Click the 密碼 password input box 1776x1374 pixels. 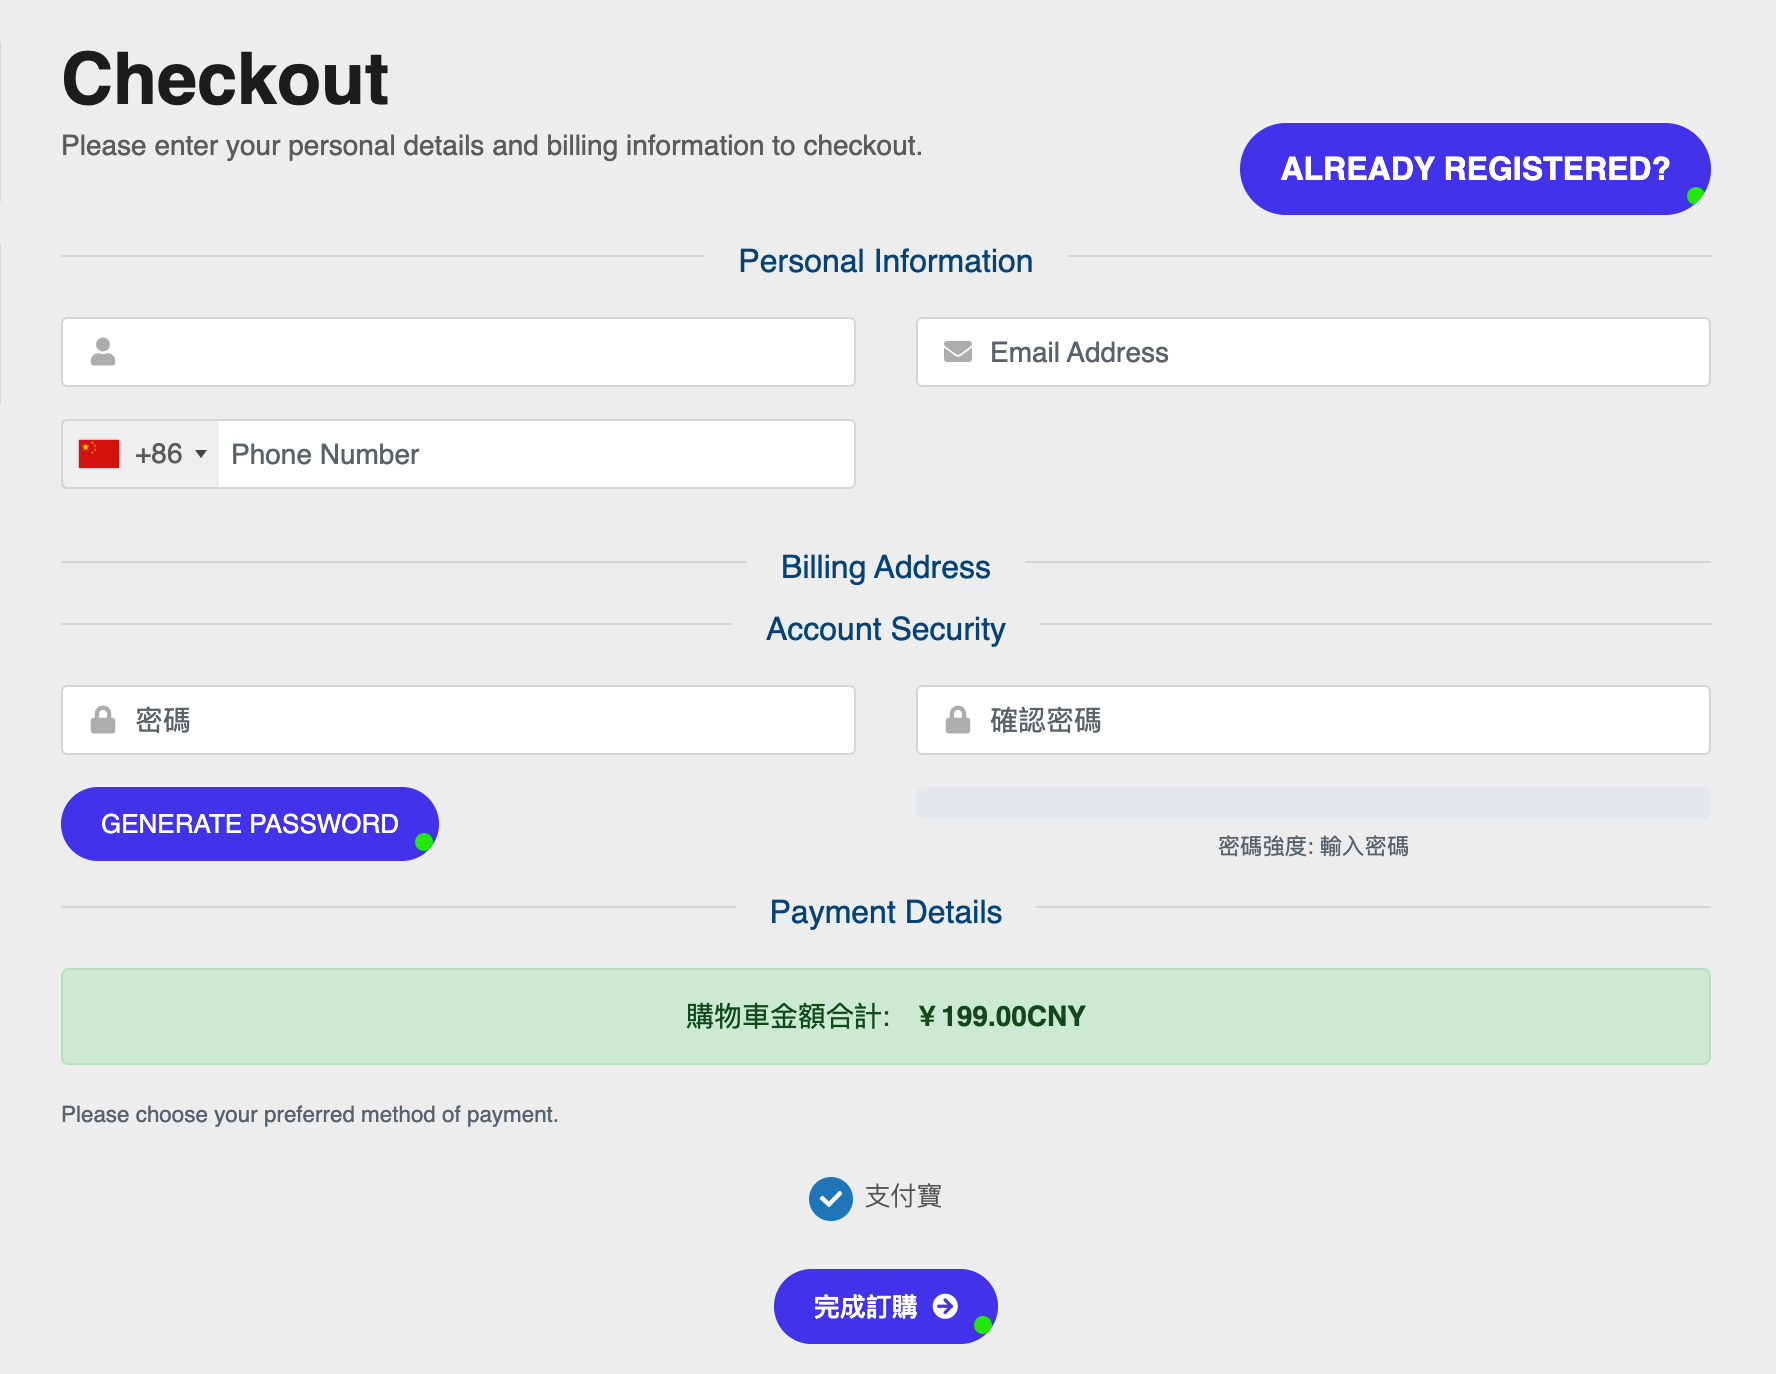pos(480,720)
